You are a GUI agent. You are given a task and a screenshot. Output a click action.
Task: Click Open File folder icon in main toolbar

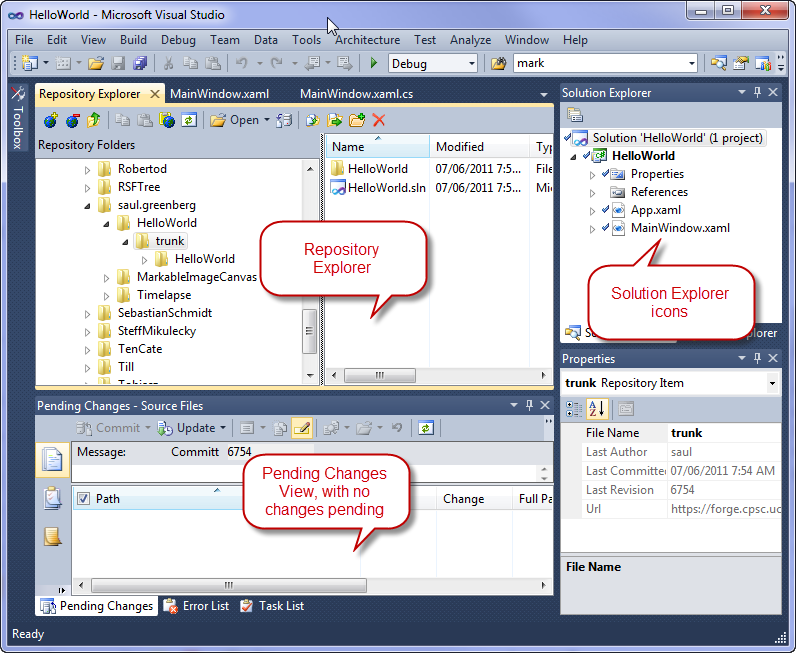[x=95, y=63]
